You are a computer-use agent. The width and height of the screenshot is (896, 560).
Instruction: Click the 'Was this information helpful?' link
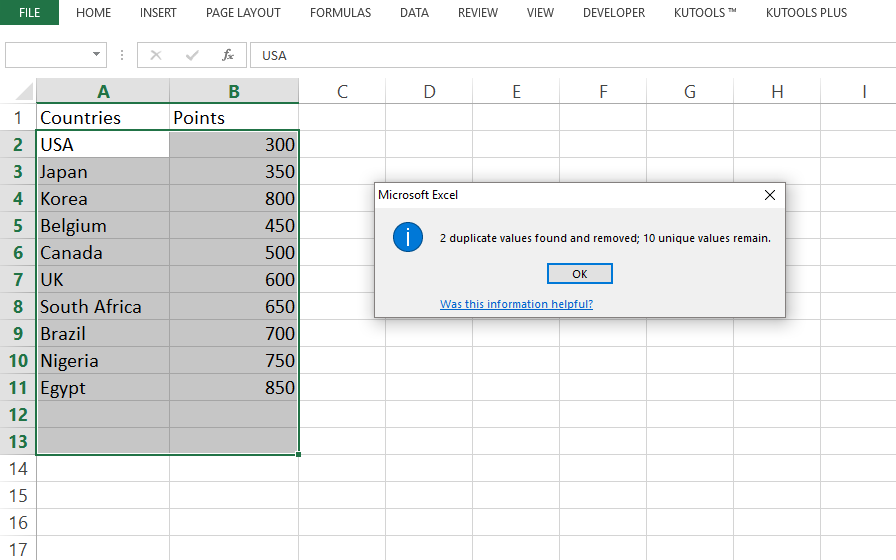pos(516,304)
